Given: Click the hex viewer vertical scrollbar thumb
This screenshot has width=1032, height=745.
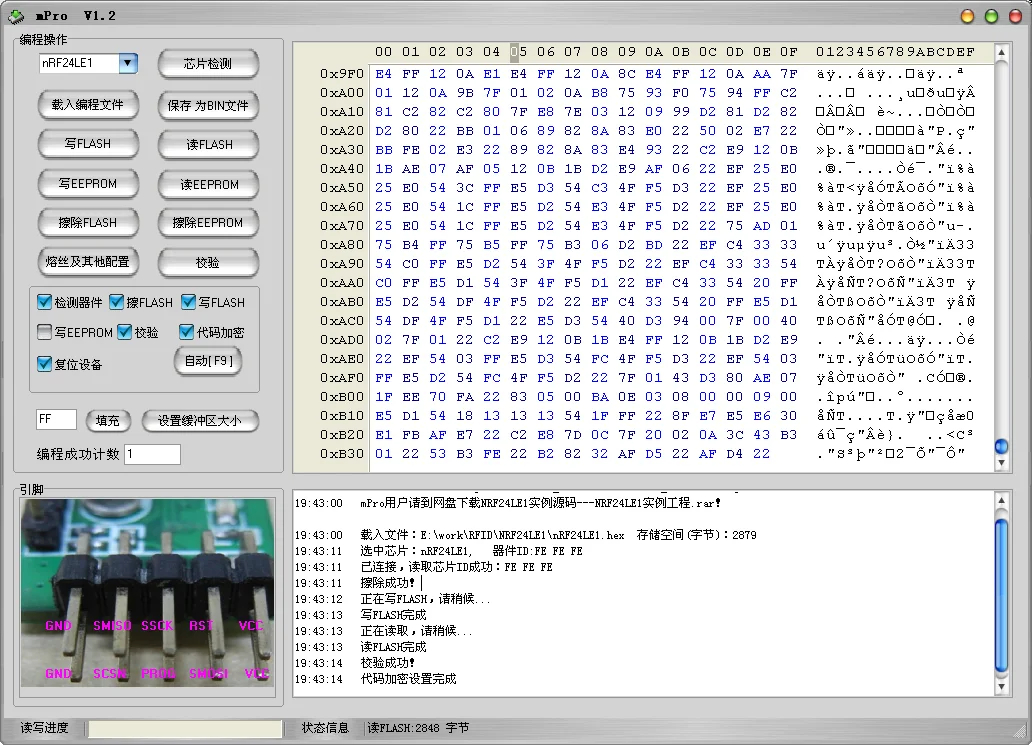Looking at the screenshot, I should tap(1001, 446).
